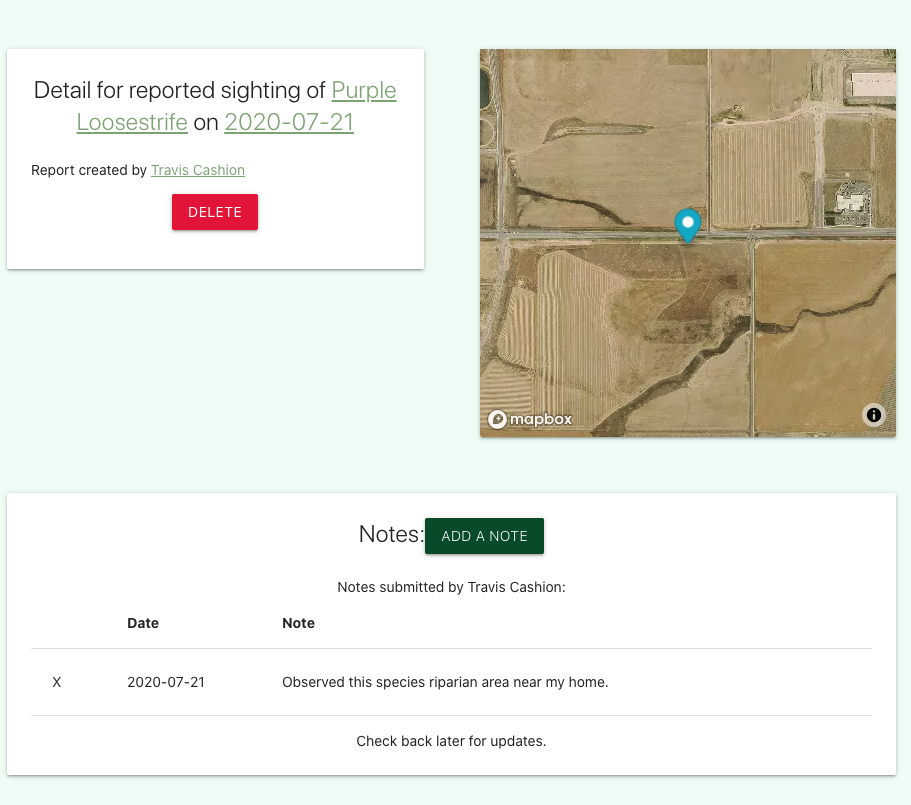Select the Date column header
Viewport: 911px width, 805px height.
coord(143,622)
